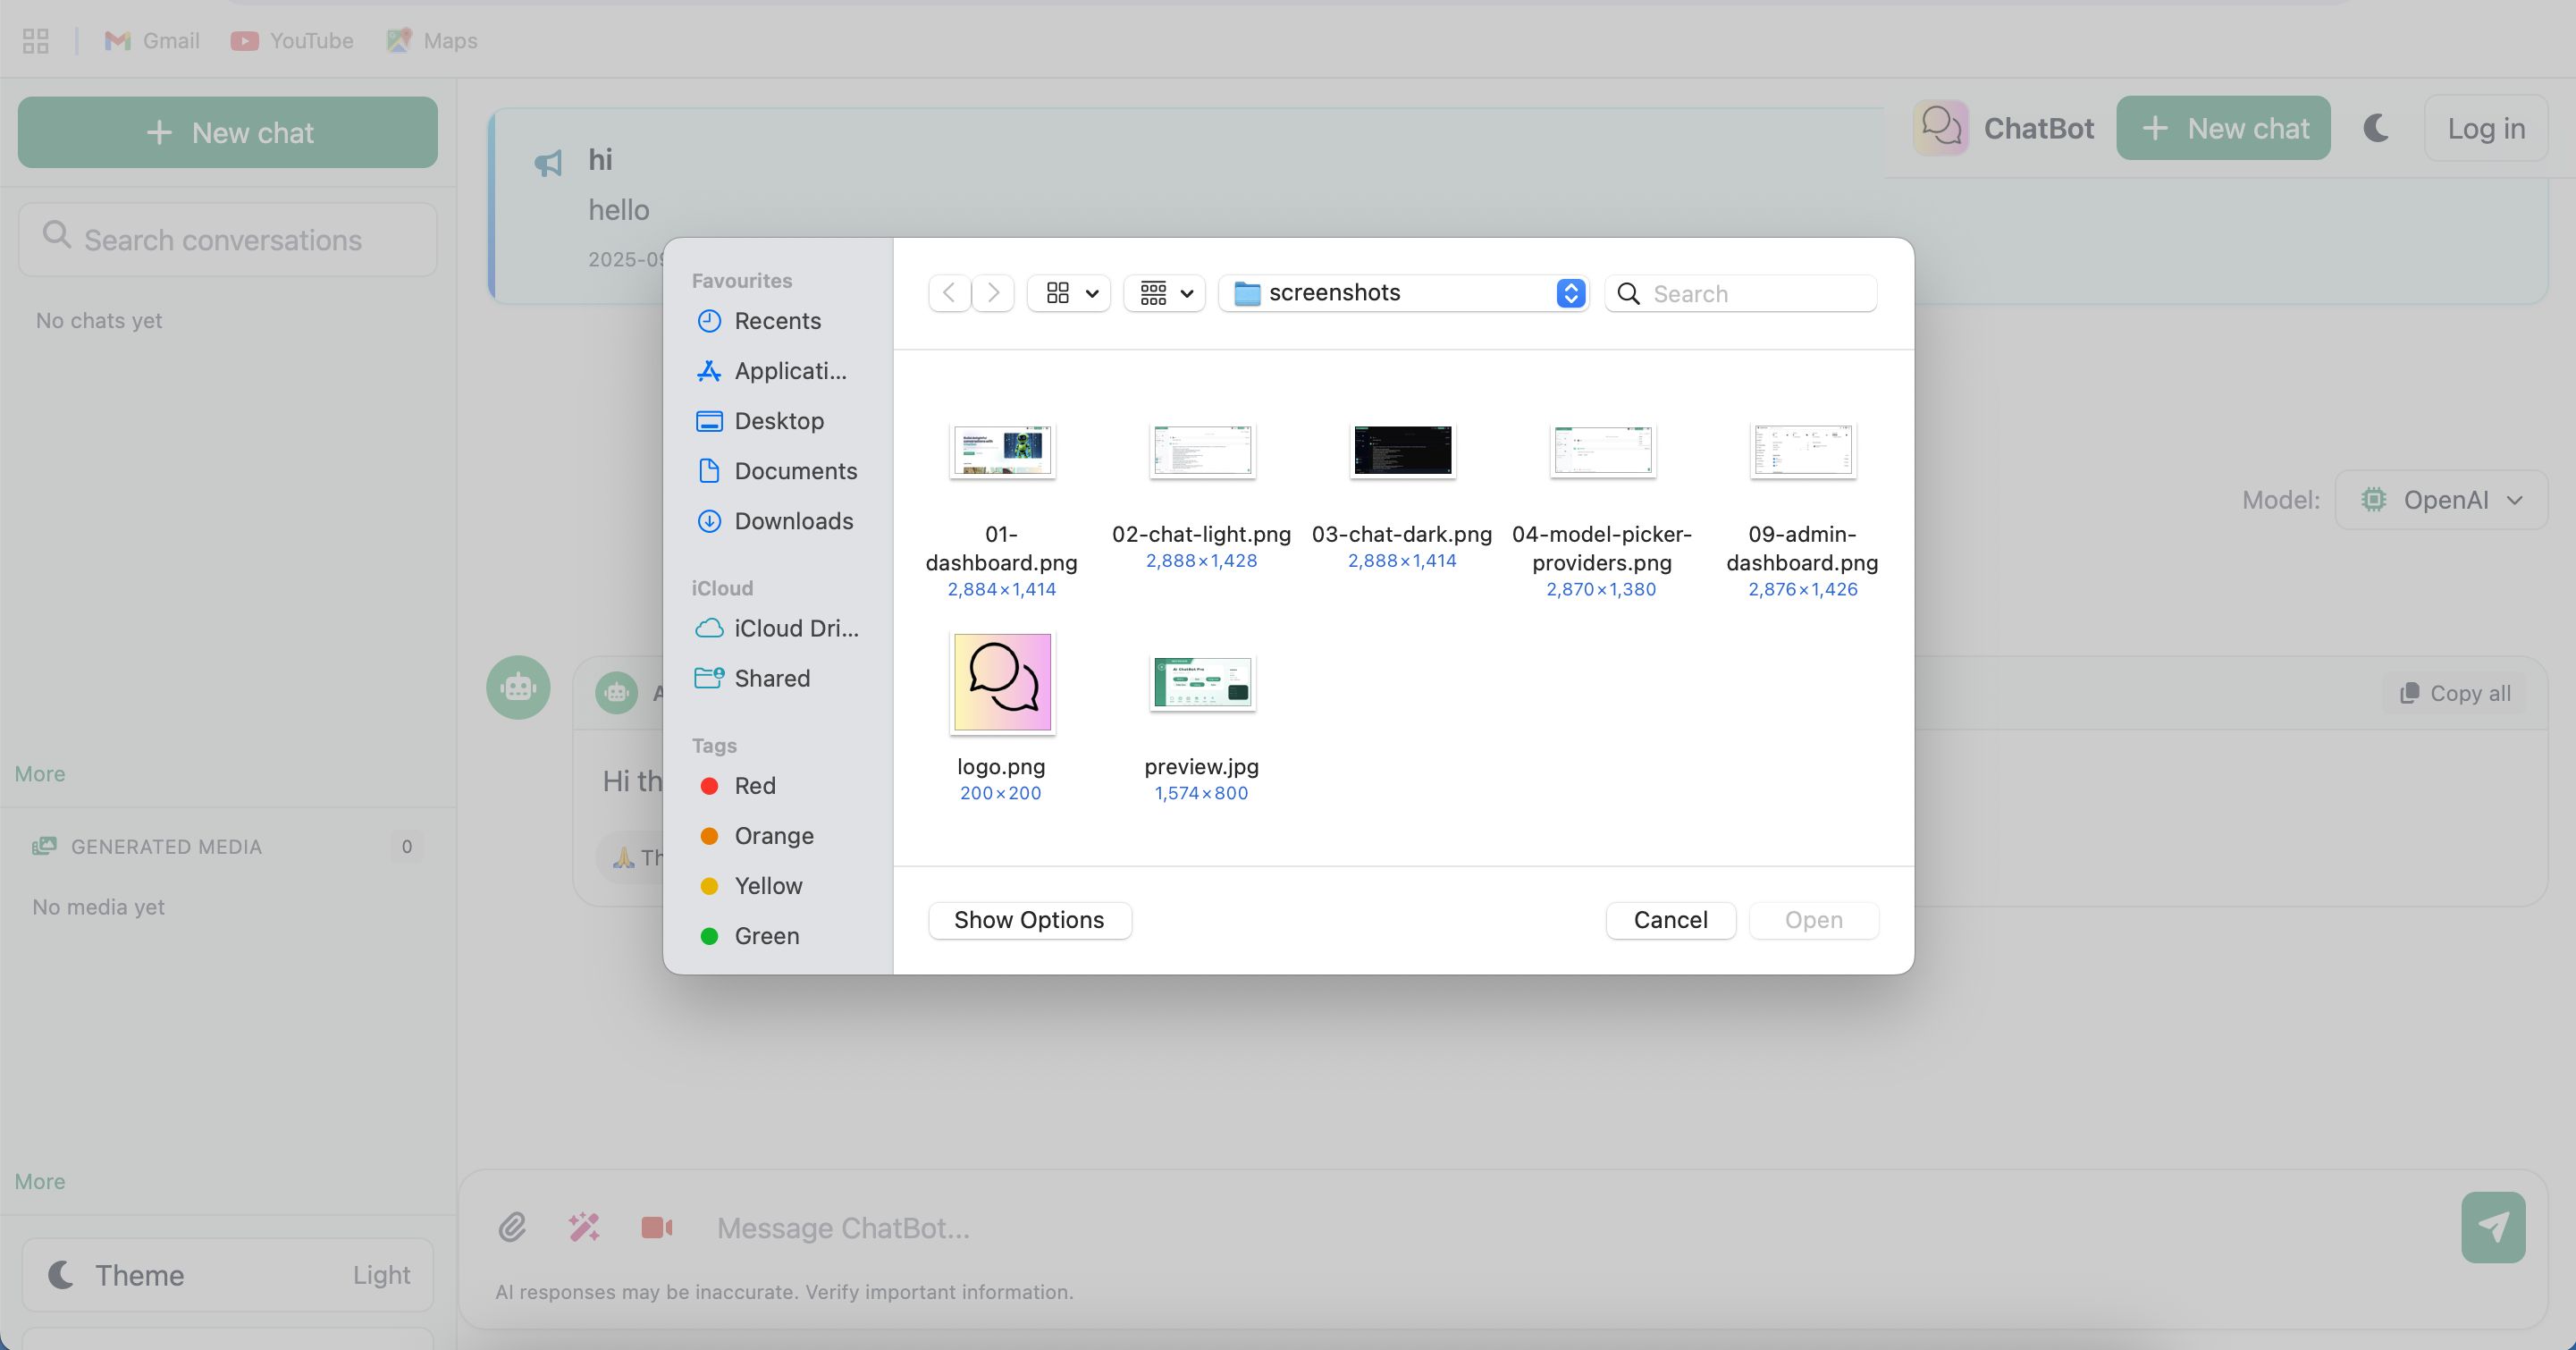Click the green send message arrow

tap(2492, 1227)
